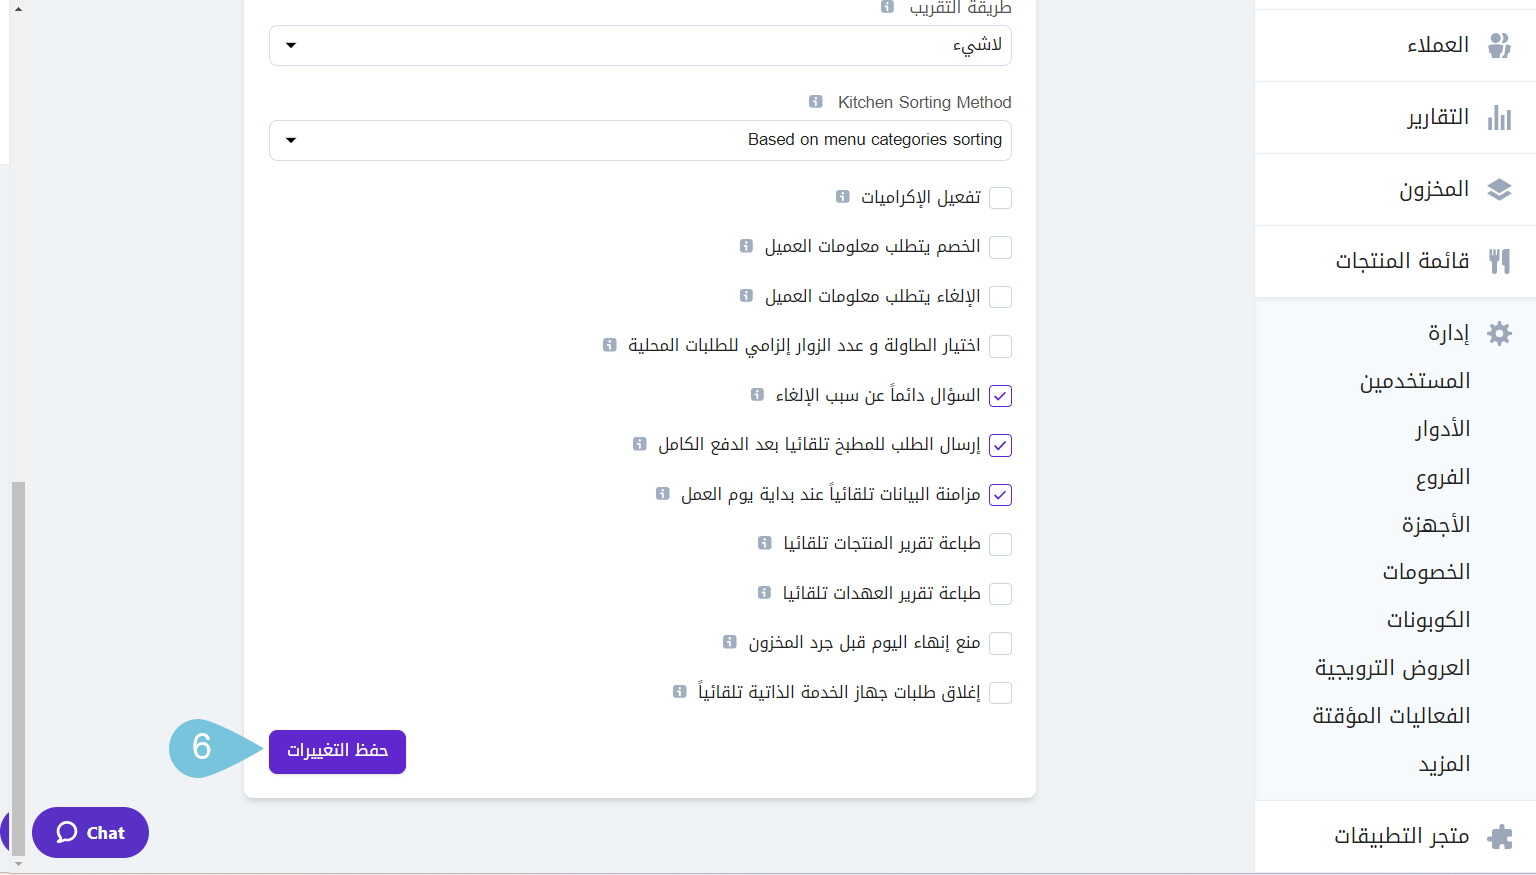Image resolution: width=1536 pixels, height=875 pixels.
Task: Click the reports (التقارير) bar chart icon
Action: click(1499, 117)
